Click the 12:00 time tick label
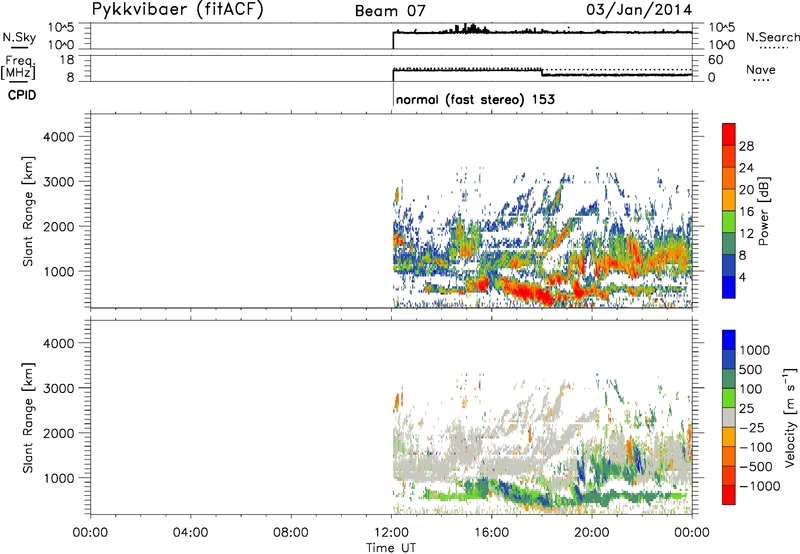The width and height of the screenshot is (800, 554). 391,533
